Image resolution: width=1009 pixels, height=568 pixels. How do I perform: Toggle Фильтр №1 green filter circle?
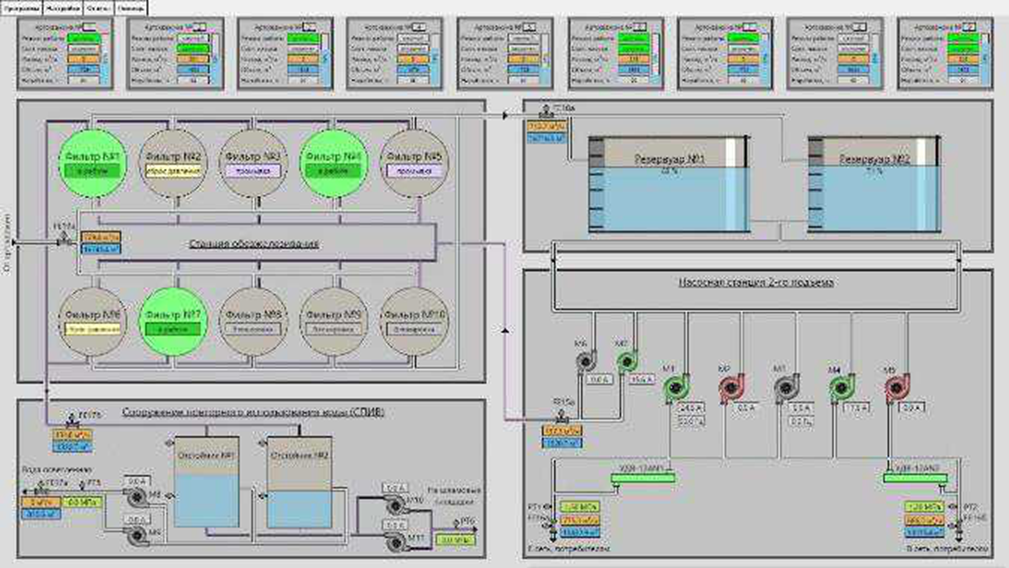click(93, 162)
